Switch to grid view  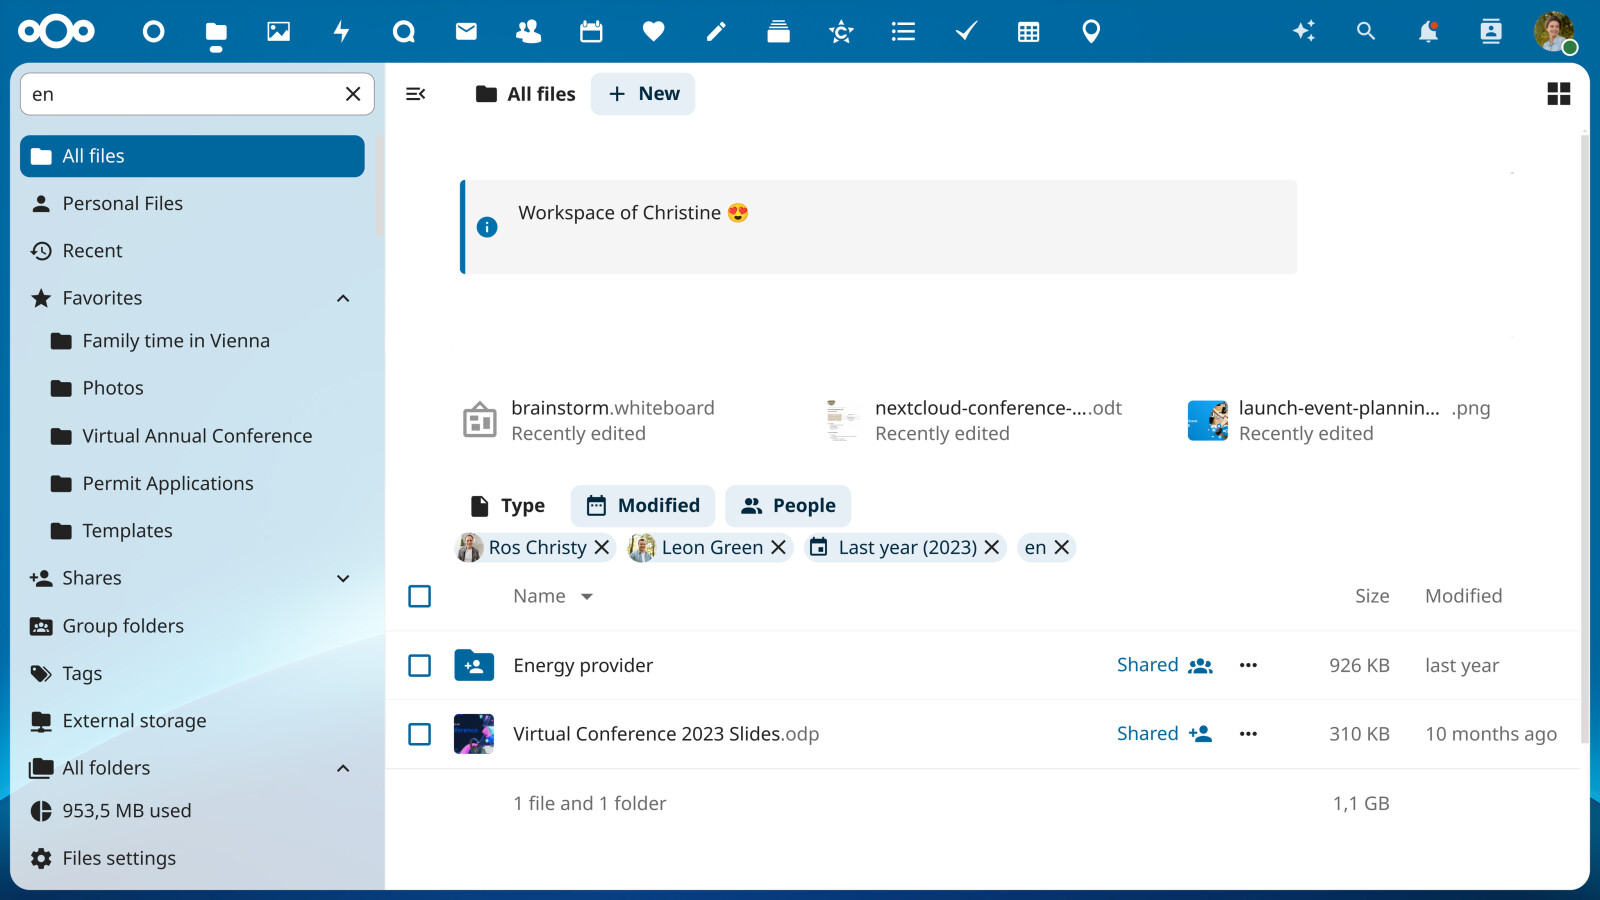point(1558,94)
